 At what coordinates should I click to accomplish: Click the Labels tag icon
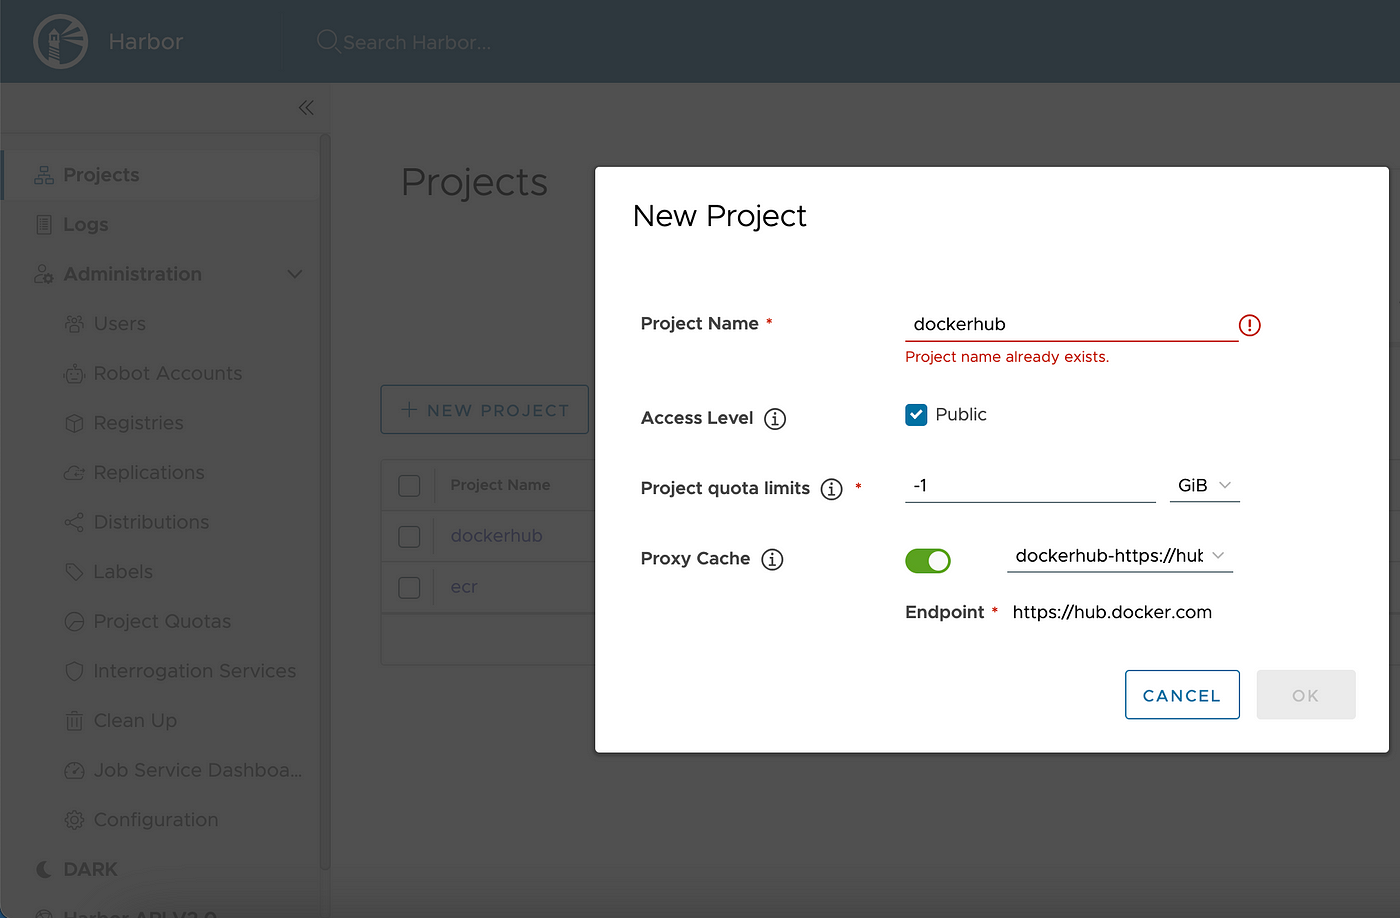pyautogui.click(x=74, y=572)
